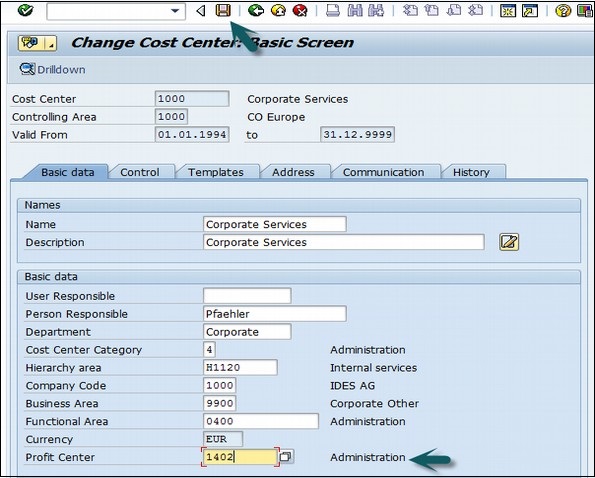The height and width of the screenshot is (478, 595).
Task: Click the Controlling Area field 1000
Action: point(171,116)
